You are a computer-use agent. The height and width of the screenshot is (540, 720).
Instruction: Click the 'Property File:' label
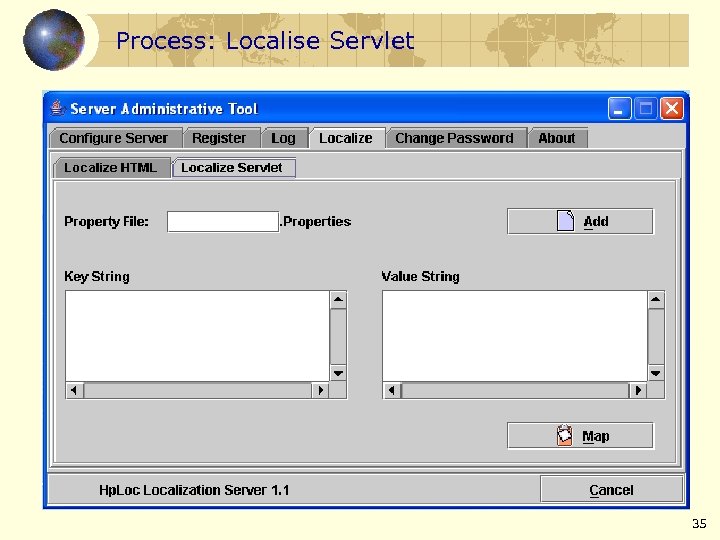107,222
